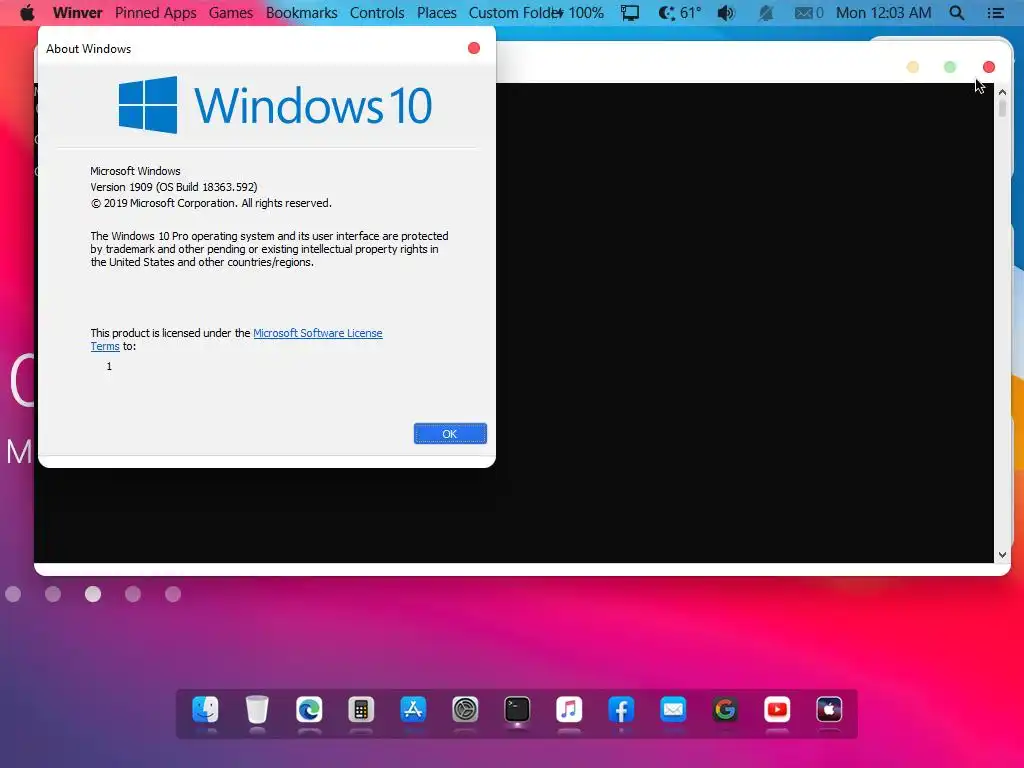Open System Preferences from the dock
The width and height of the screenshot is (1024, 768).
(x=465, y=710)
